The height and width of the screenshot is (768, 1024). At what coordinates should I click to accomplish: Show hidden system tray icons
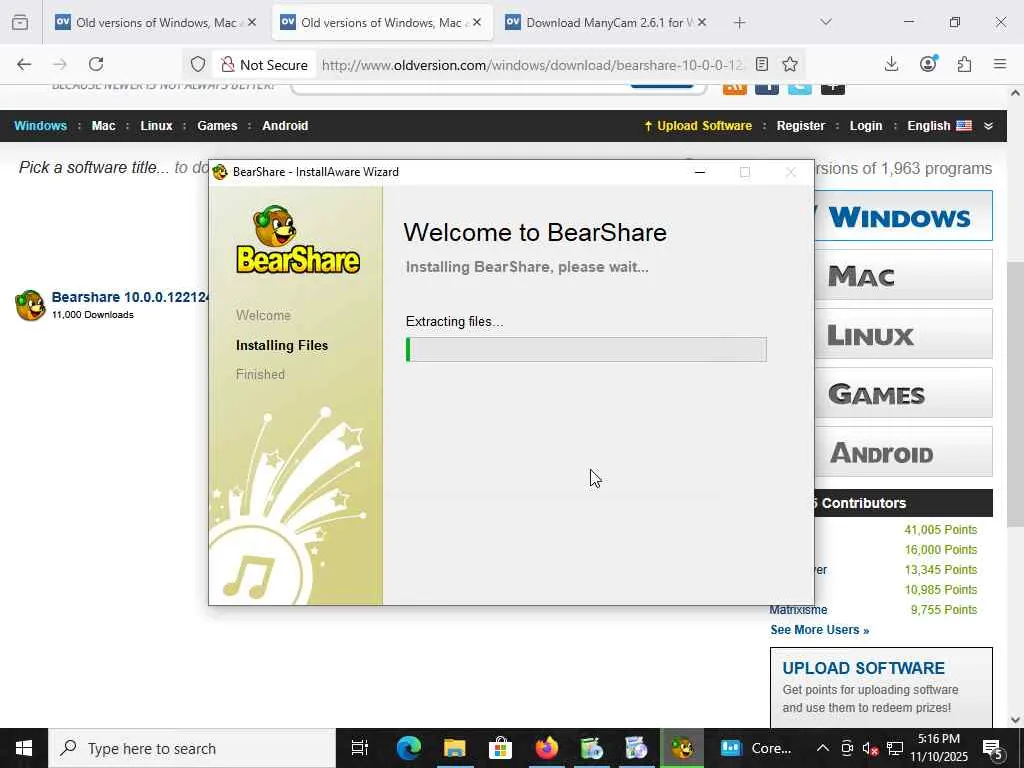pyautogui.click(x=823, y=748)
